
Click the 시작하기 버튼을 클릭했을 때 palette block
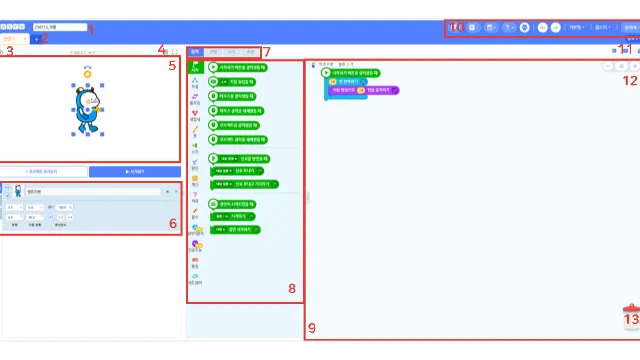coord(238,67)
